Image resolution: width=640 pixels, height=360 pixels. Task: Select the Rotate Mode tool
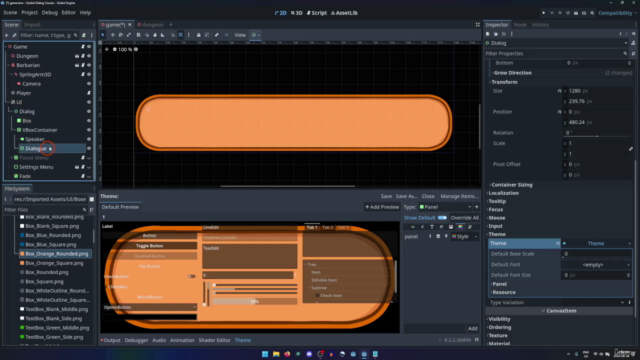[x=121, y=35]
